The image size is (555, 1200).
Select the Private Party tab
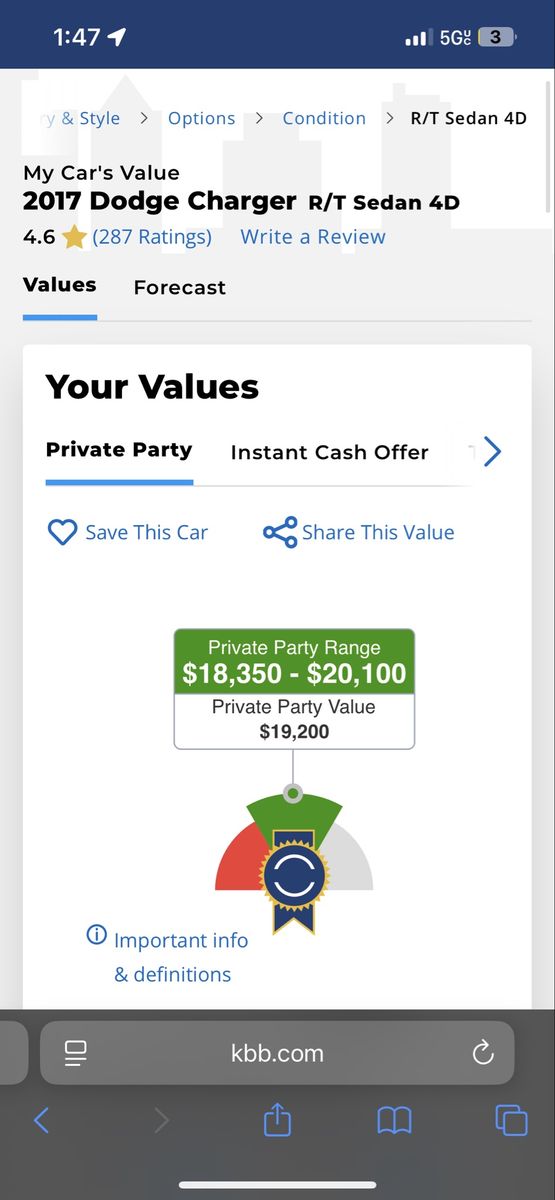pos(119,450)
